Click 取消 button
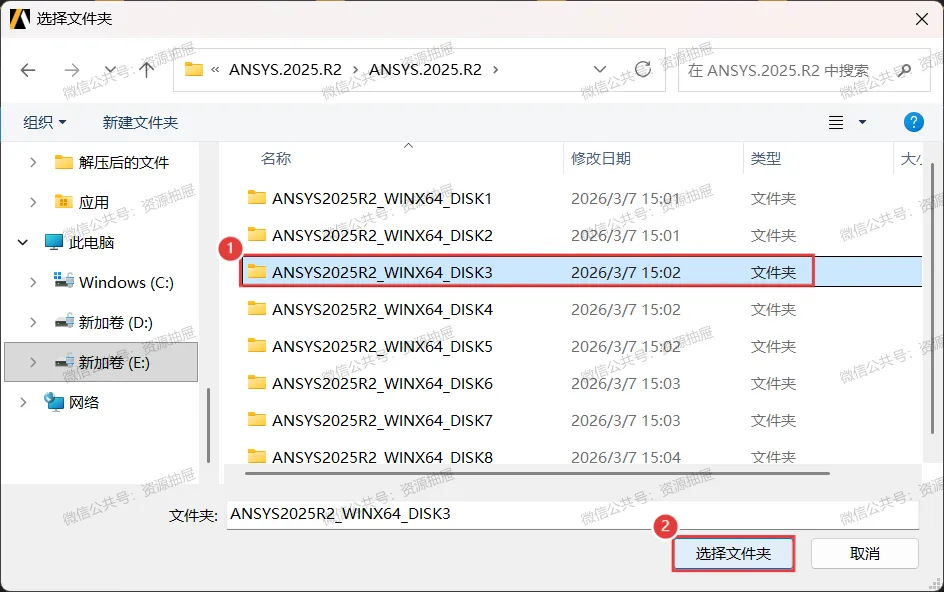The image size is (944, 592). 865,553
